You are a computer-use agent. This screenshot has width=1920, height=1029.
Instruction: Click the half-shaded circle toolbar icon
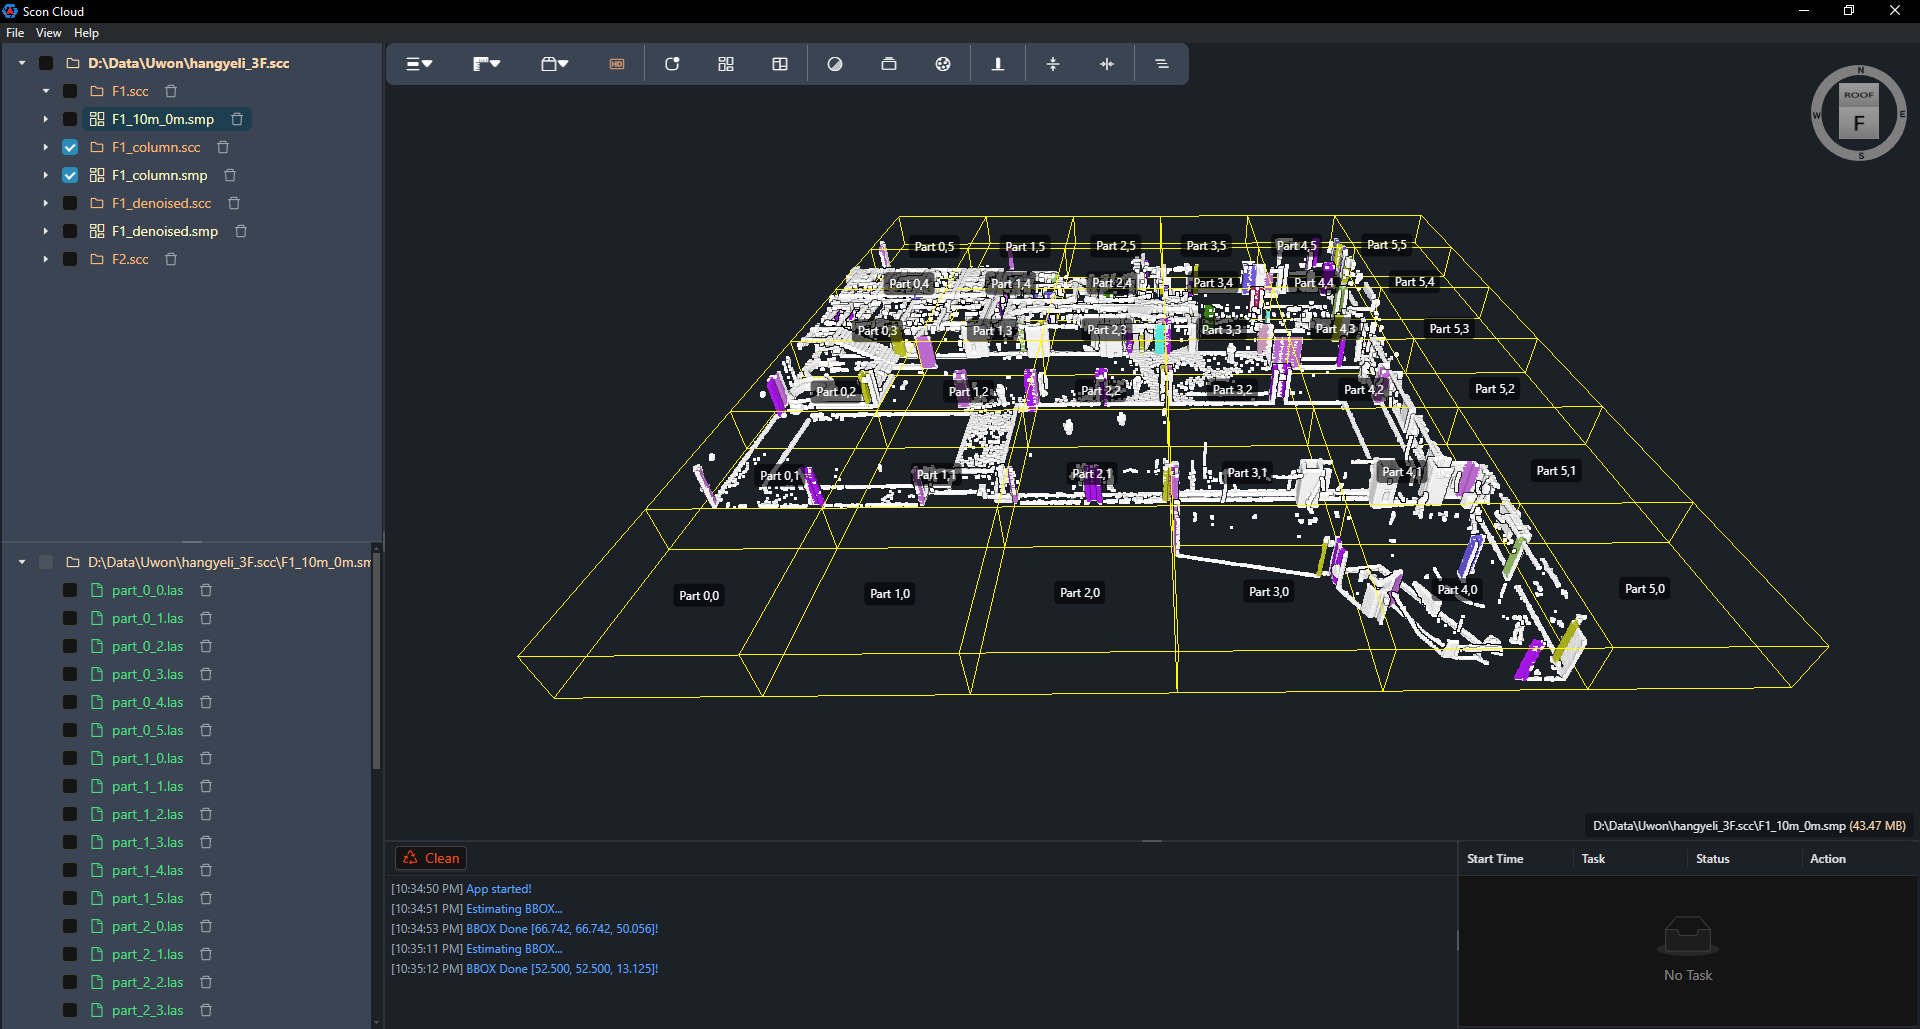tap(835, 64)
